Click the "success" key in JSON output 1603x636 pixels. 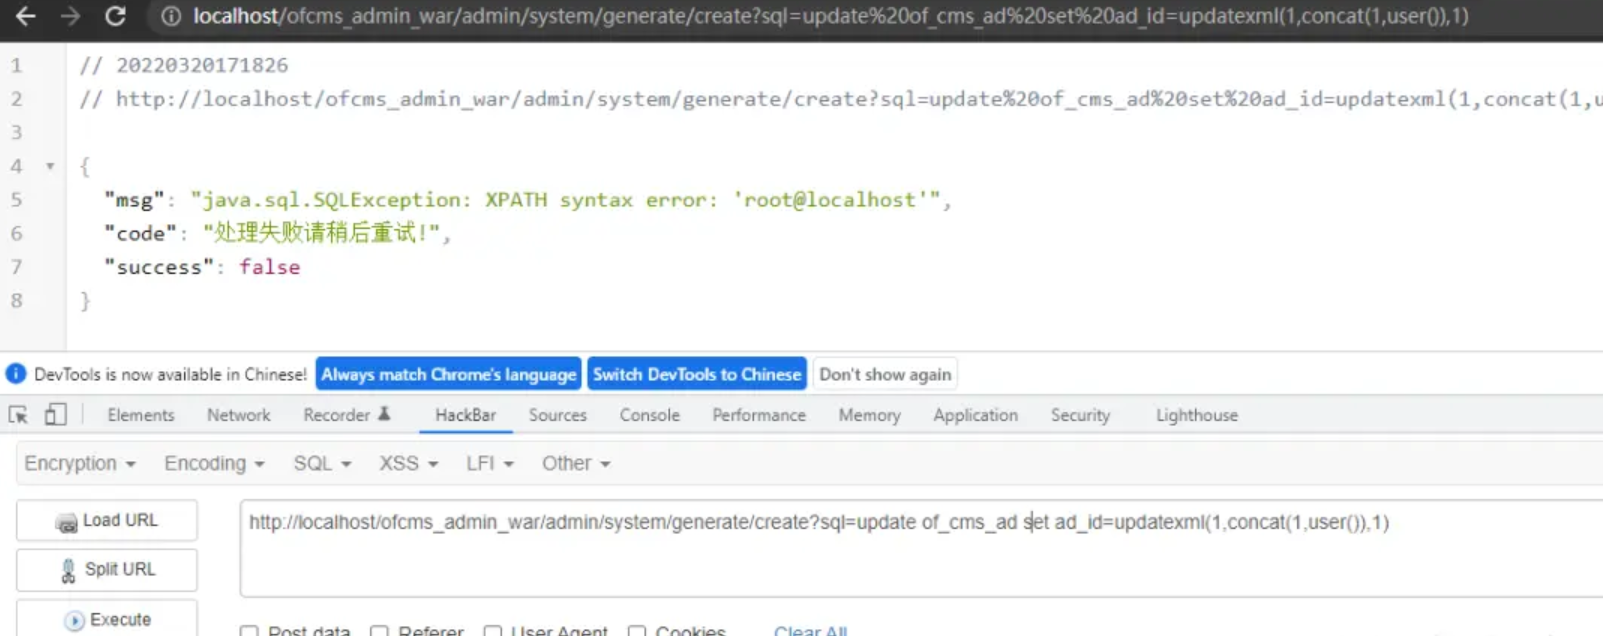pos(159,267)
